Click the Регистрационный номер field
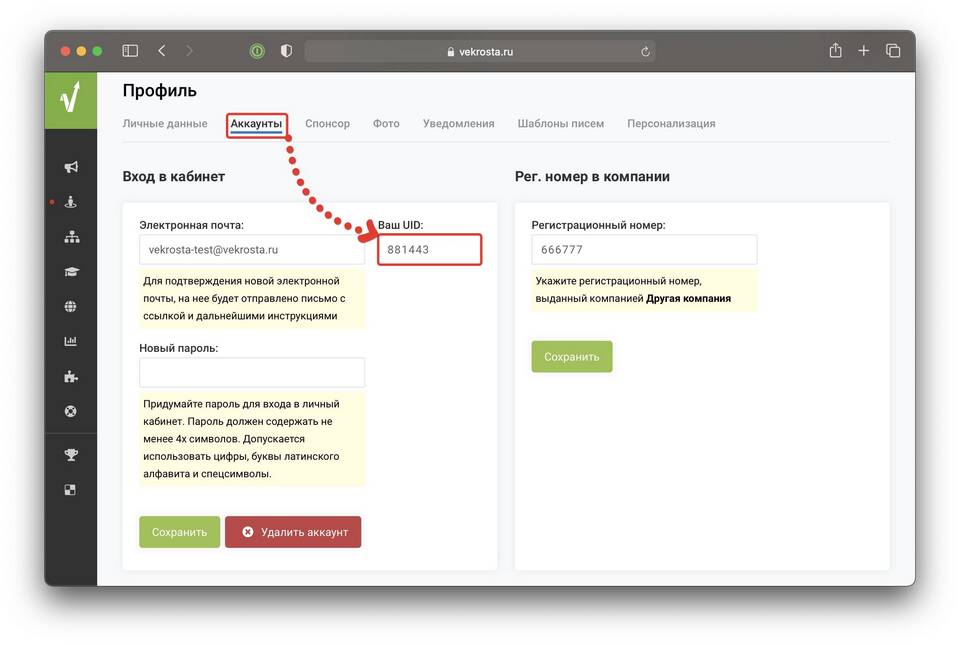 [x=644, y=250]
